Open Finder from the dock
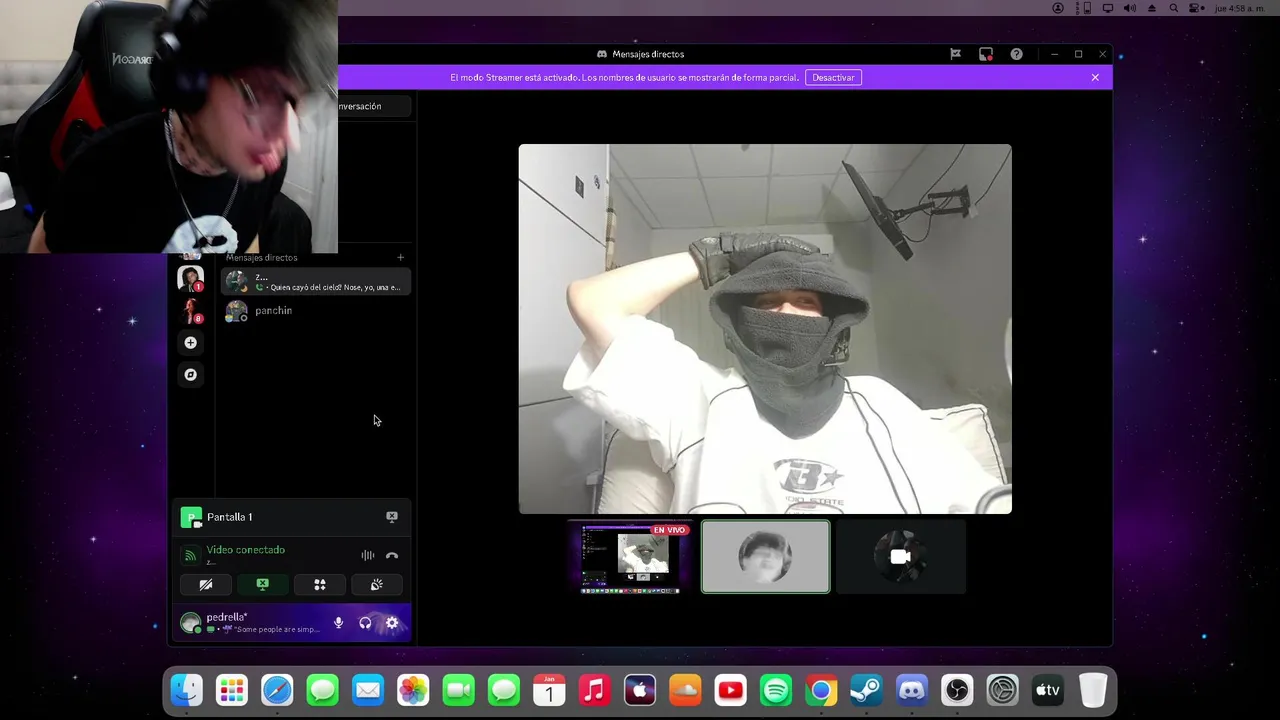Screen dimensions: 1280x720 pyautogui.click(x=186, y=690)
